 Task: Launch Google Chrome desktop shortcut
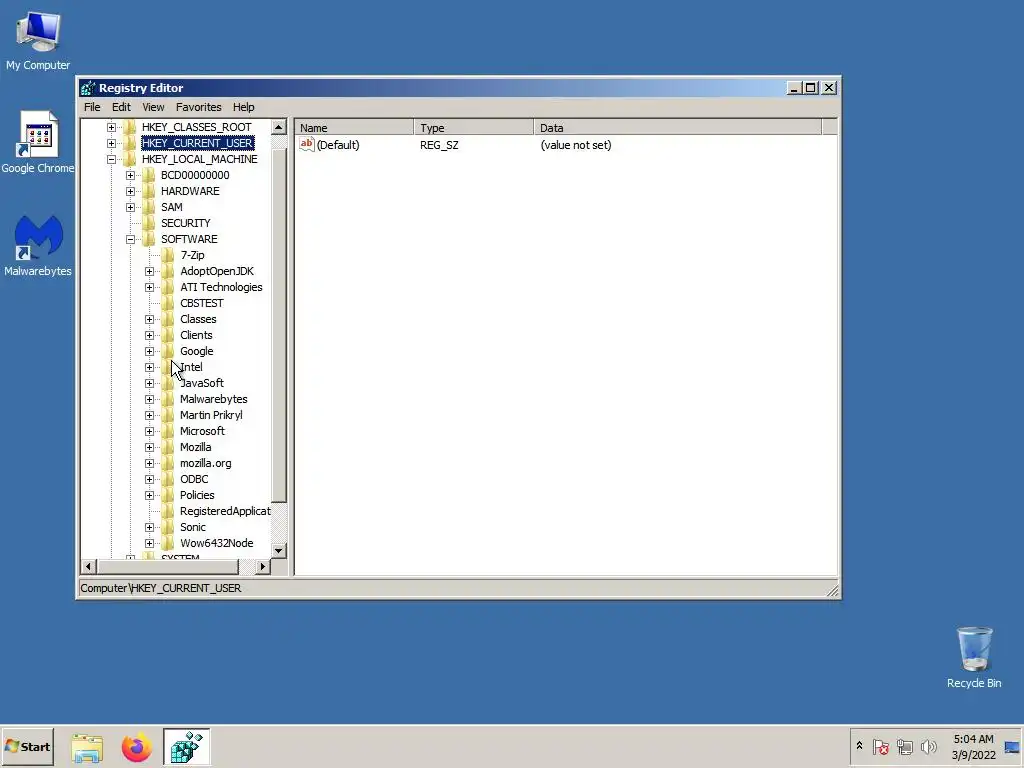pyautogui.click(x=38, y=142)
